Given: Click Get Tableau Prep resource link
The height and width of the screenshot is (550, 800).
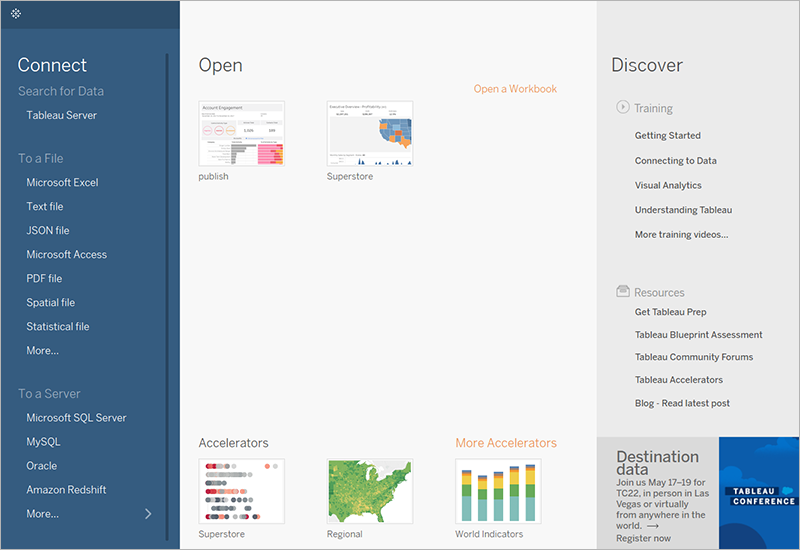Looking at the screenshot, I should (670, 312).
